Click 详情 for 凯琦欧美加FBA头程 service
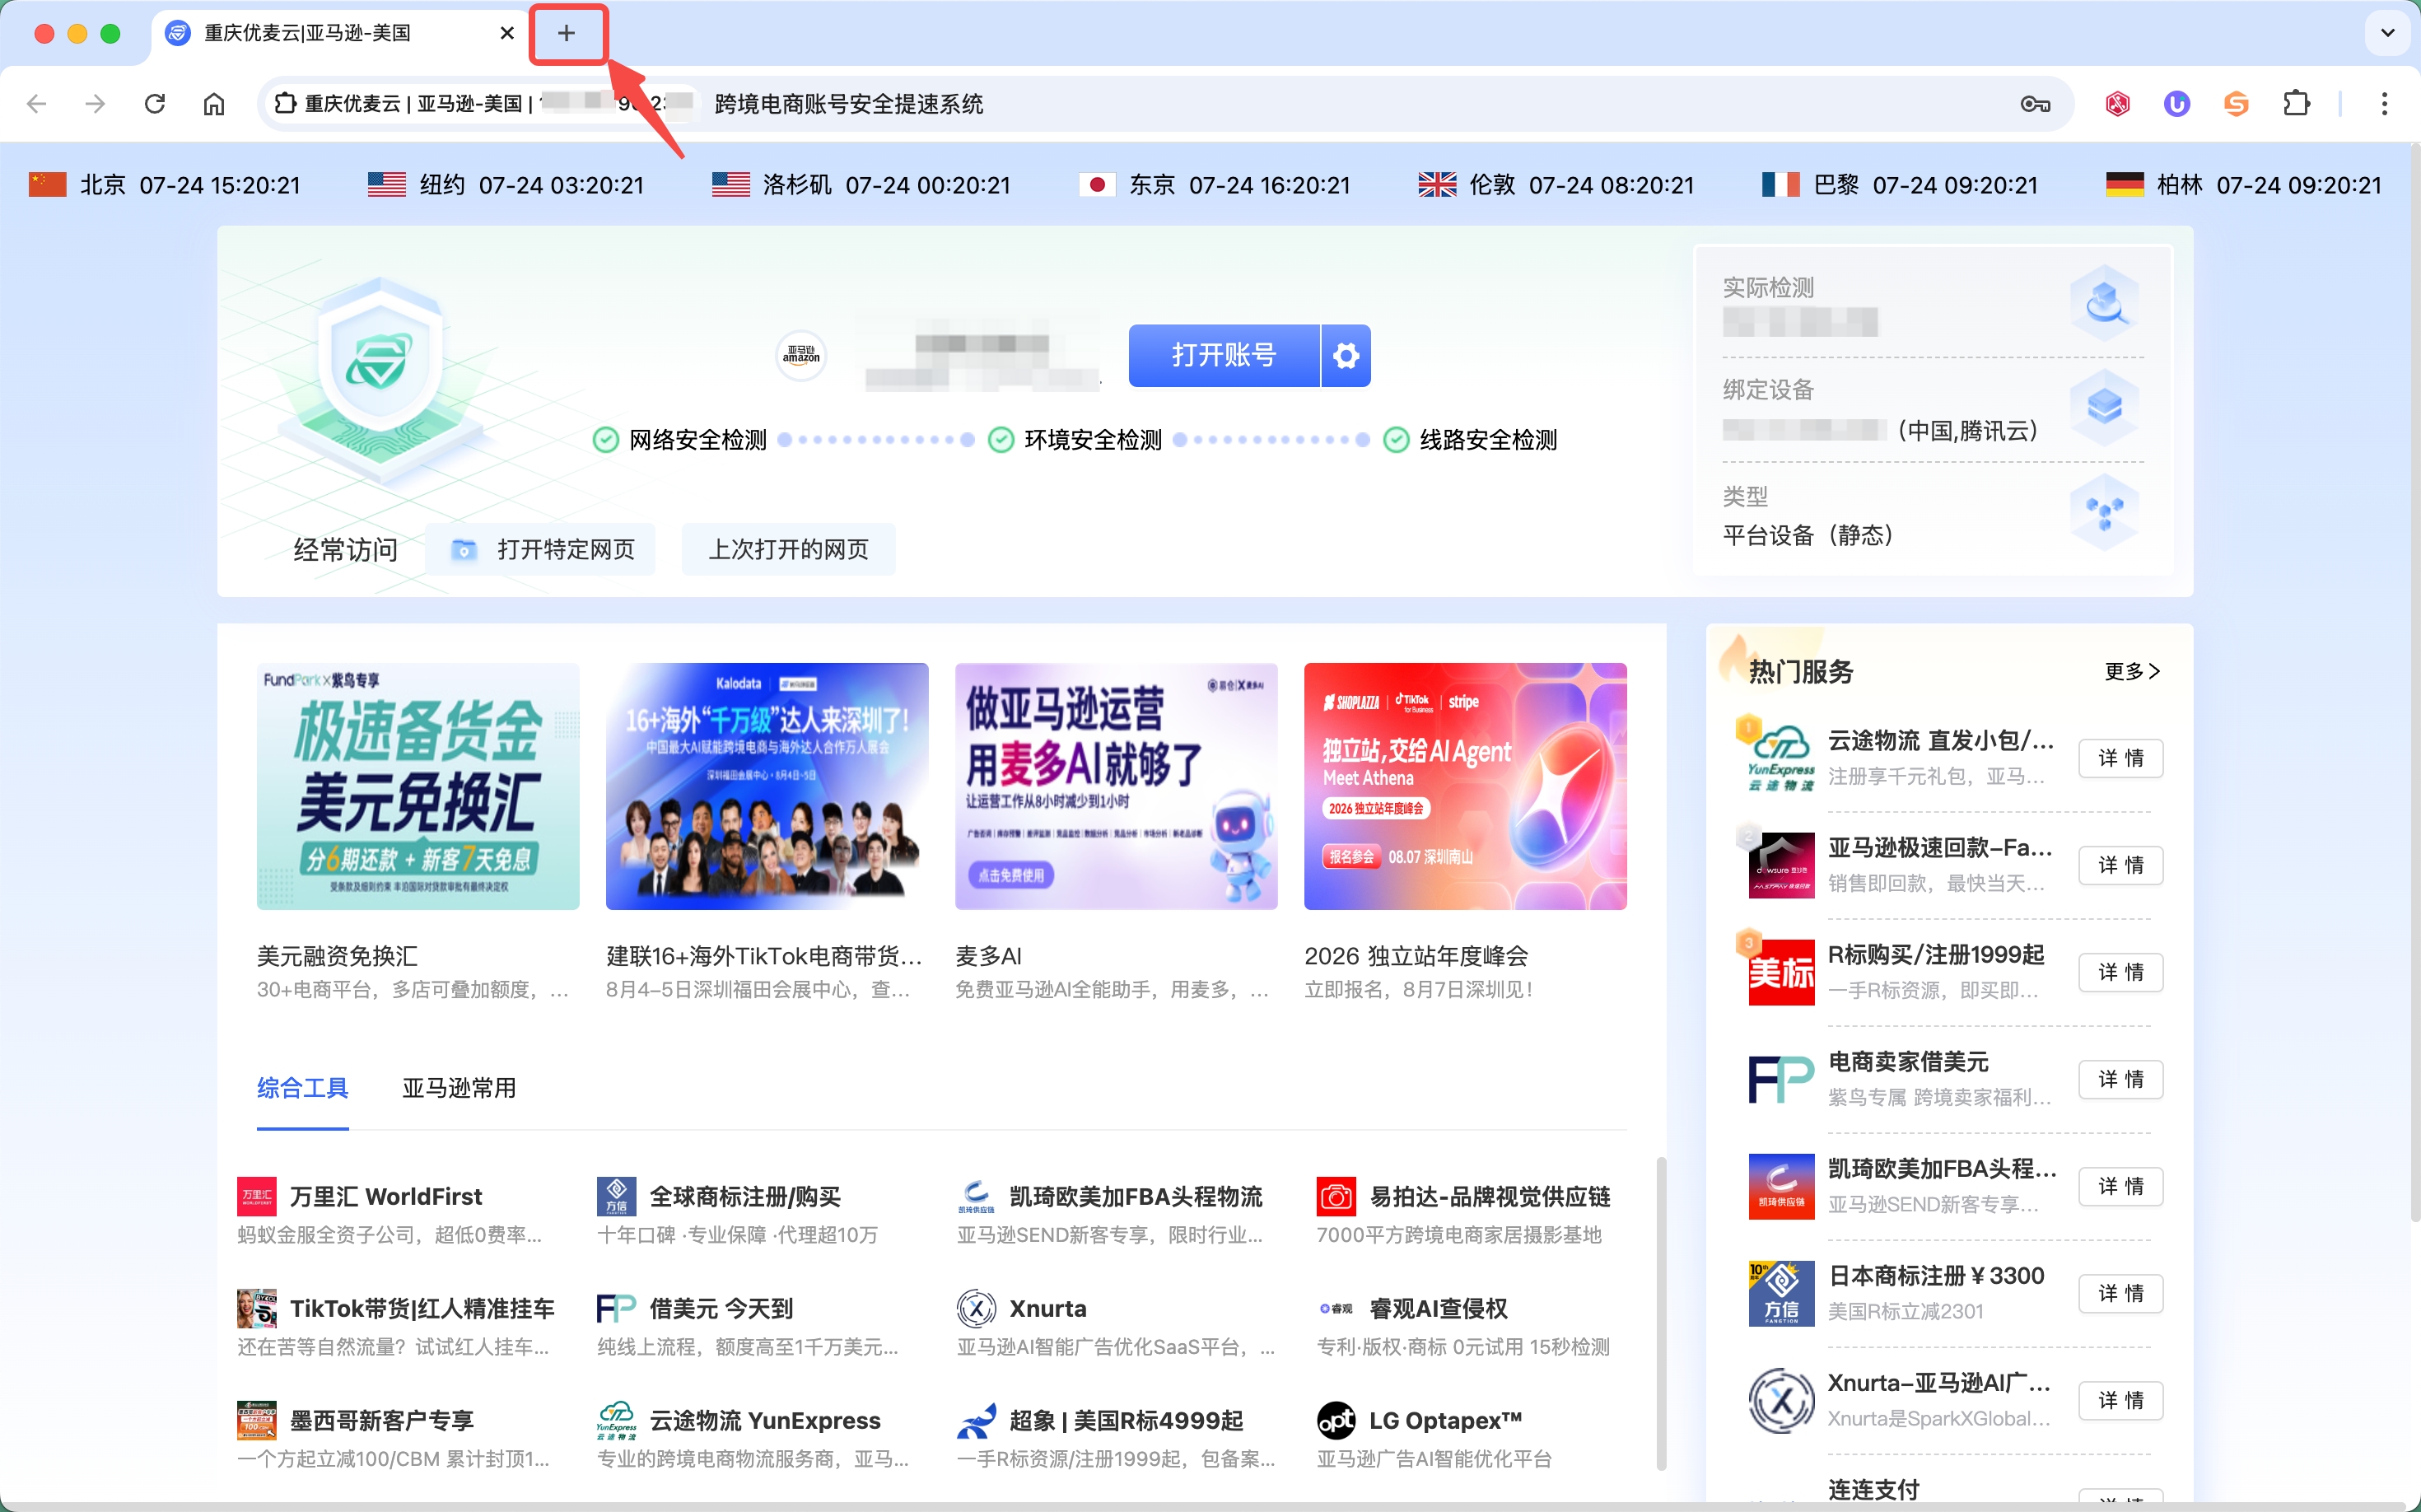The image size is (2421, 1512). click(2120, 1186)
